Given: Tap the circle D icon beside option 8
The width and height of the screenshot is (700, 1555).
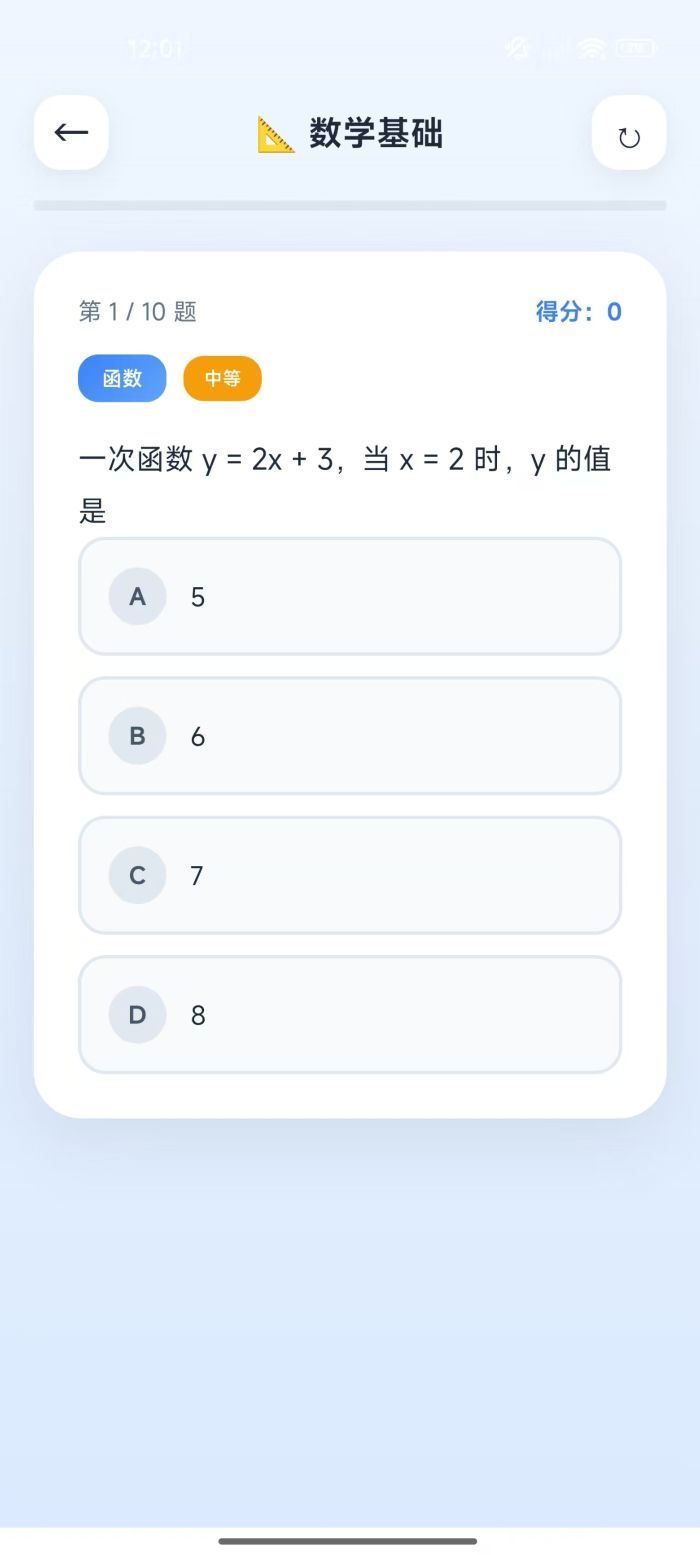Looking at the screenshot, I should tap(137, 1014).
